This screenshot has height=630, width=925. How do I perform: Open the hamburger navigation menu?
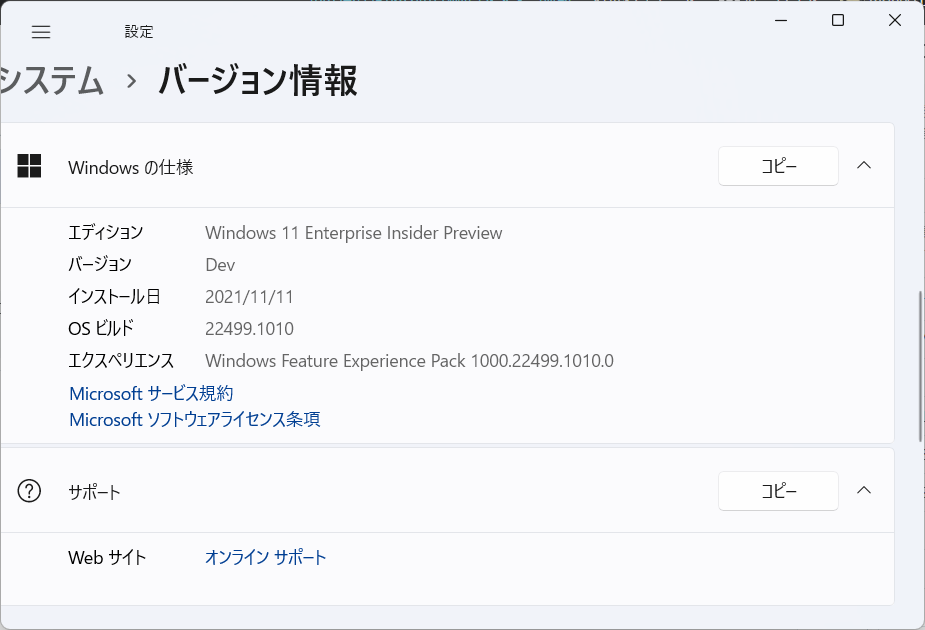pos(41,32)
